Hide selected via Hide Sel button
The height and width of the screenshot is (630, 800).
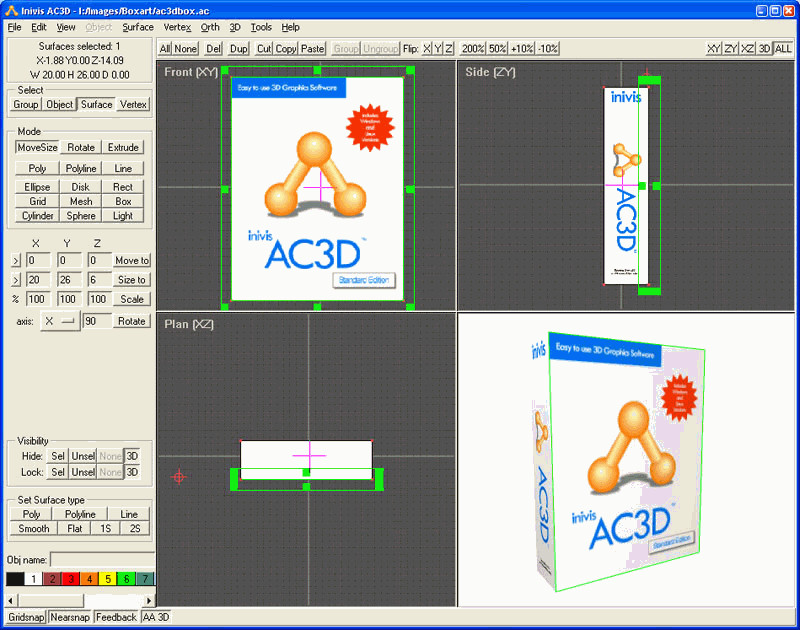click(x=58, y=456)
